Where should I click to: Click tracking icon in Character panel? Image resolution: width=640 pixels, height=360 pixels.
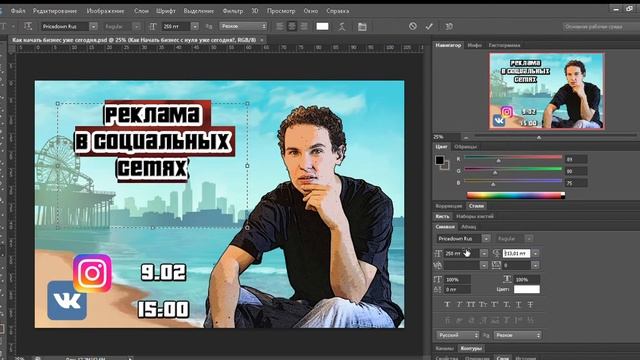click(496, 265)
